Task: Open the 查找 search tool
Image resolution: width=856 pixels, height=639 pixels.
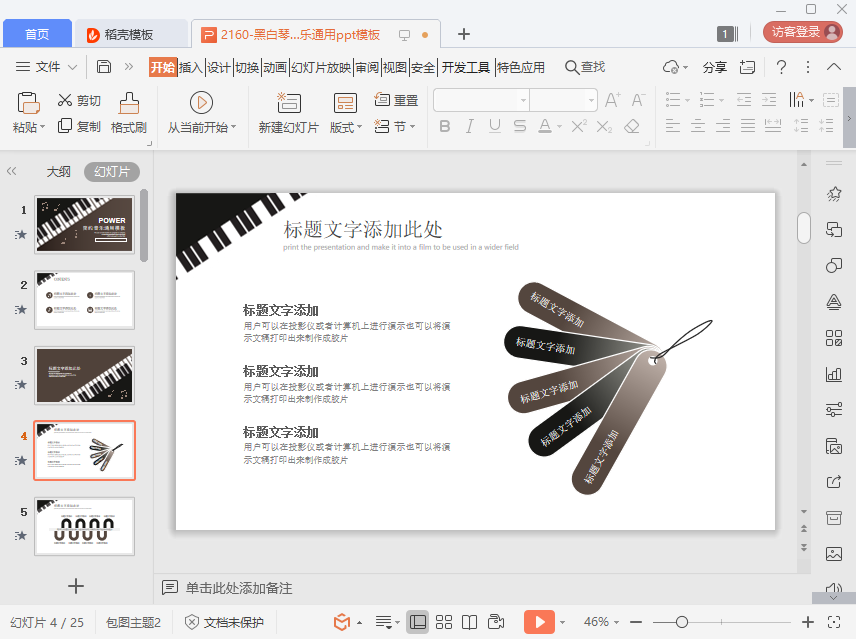Action: tap(585, 67)
